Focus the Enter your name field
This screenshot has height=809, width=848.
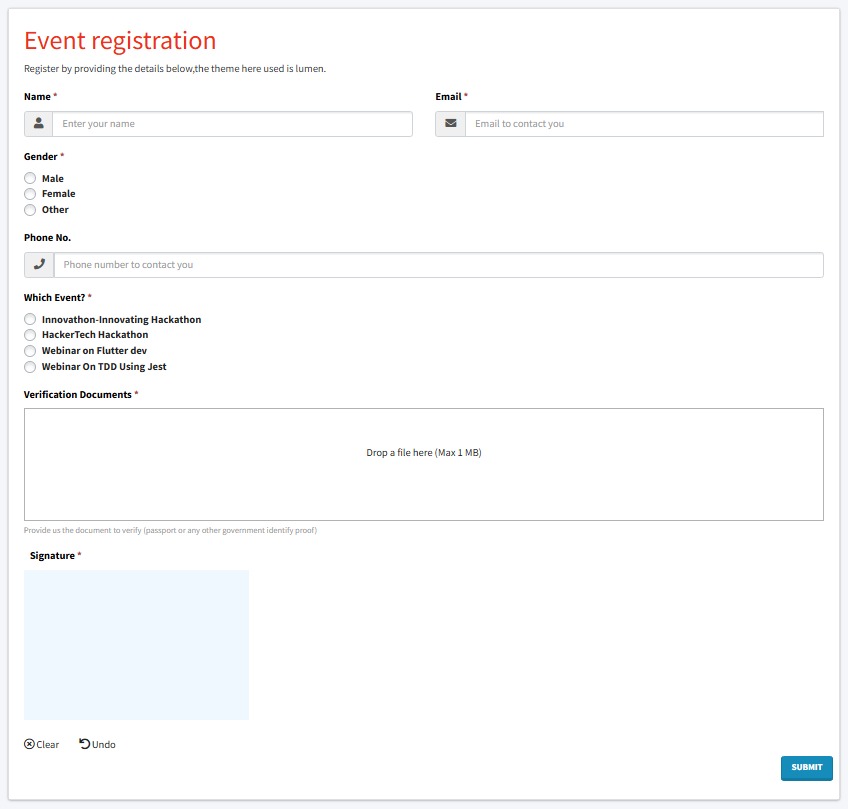pyautogui.click(x=232, y=124)
